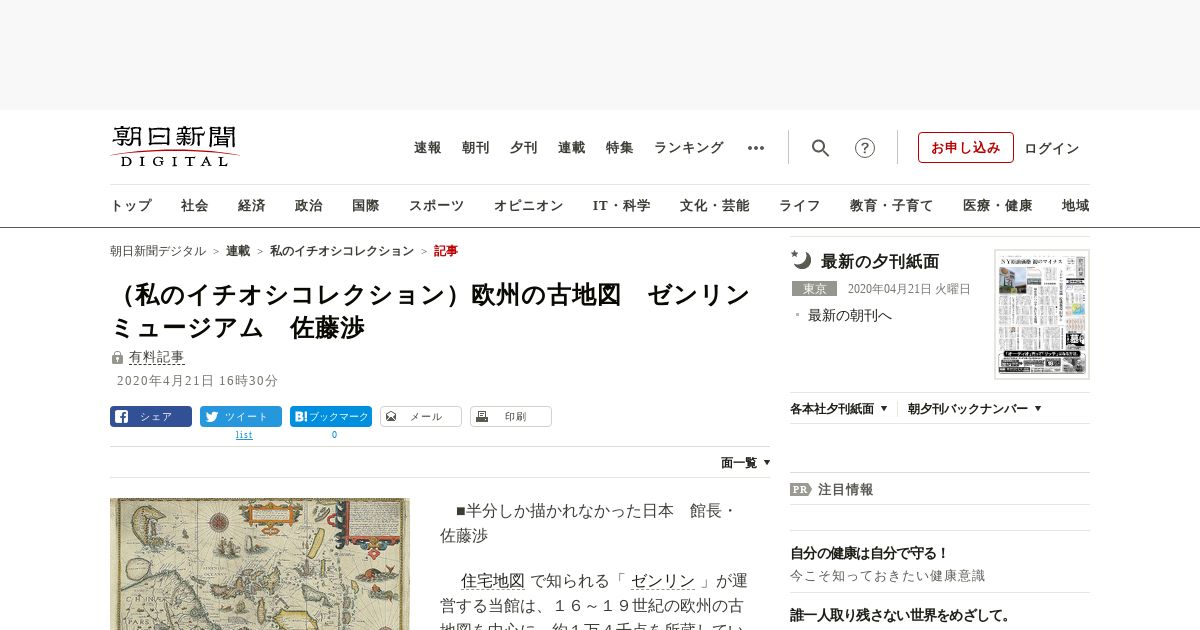The image size is (1200, 630).
Task: Open the 連載 header menu
Action: (x=572, y=148)
